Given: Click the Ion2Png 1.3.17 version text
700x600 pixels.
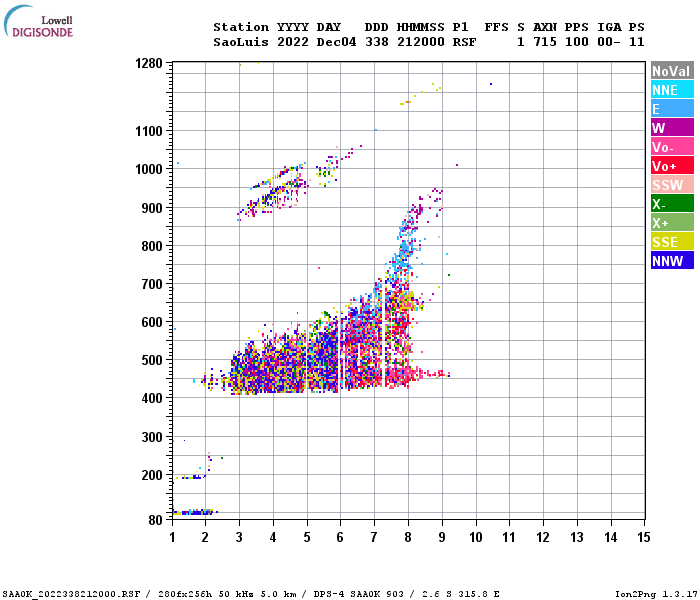Looking at the screenshot, I should coord(656,594).
